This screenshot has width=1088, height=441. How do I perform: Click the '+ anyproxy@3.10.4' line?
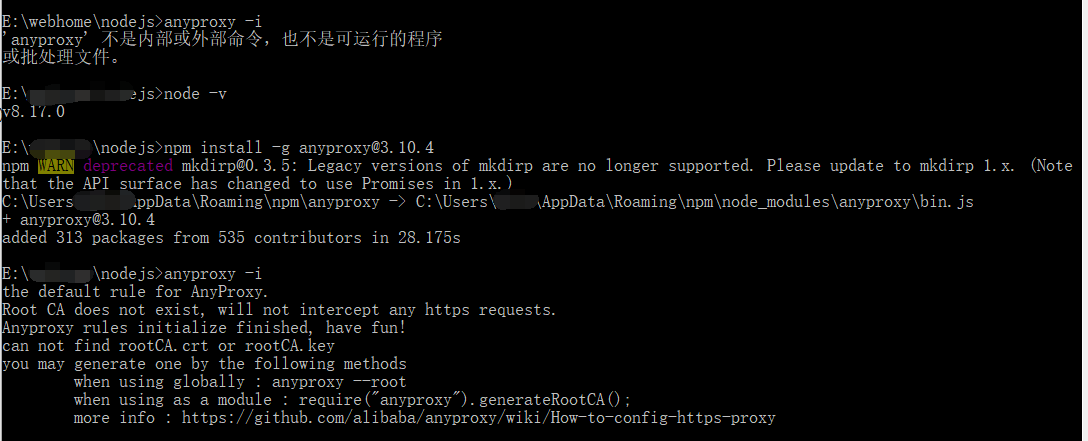[x=78, y=220]
